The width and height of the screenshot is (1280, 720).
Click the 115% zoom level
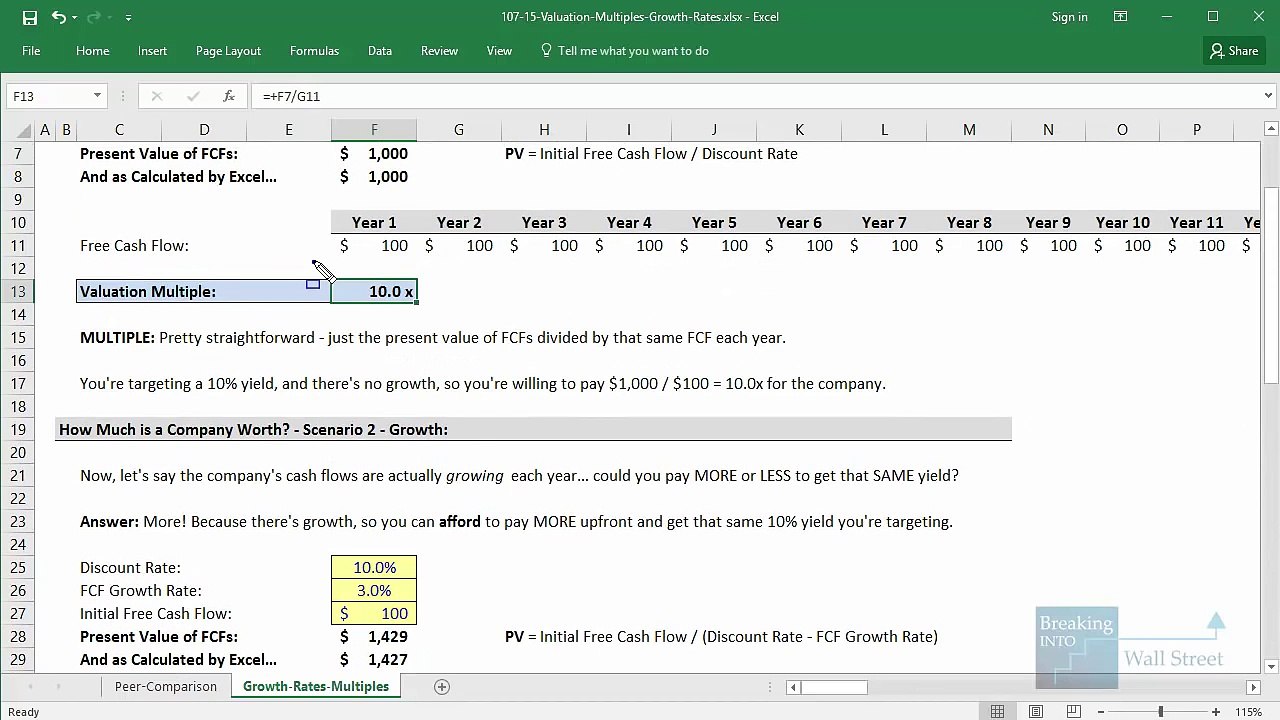(x=1249, y=712)
